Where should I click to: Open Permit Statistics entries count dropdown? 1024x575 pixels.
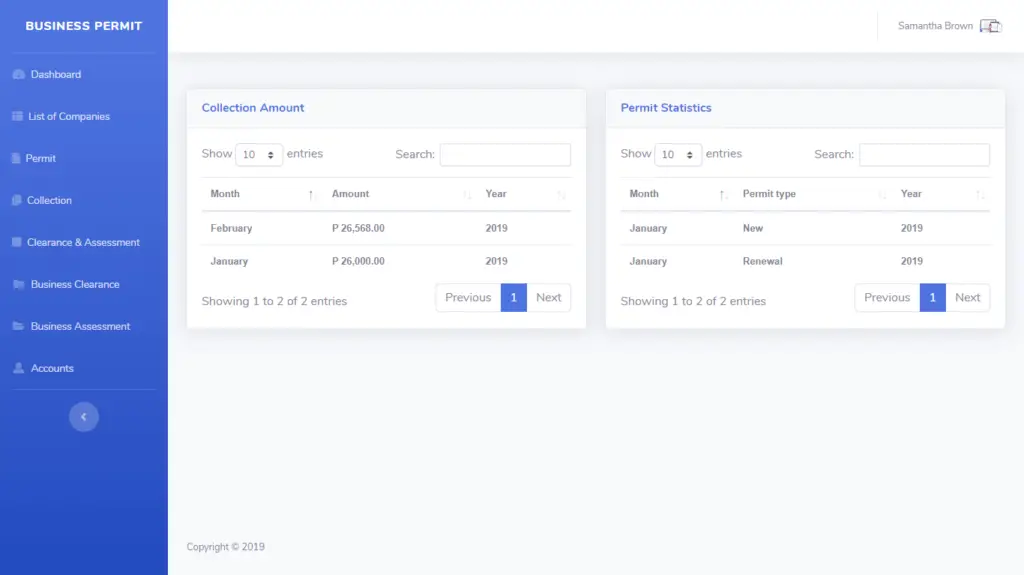(x=678, y=155)
